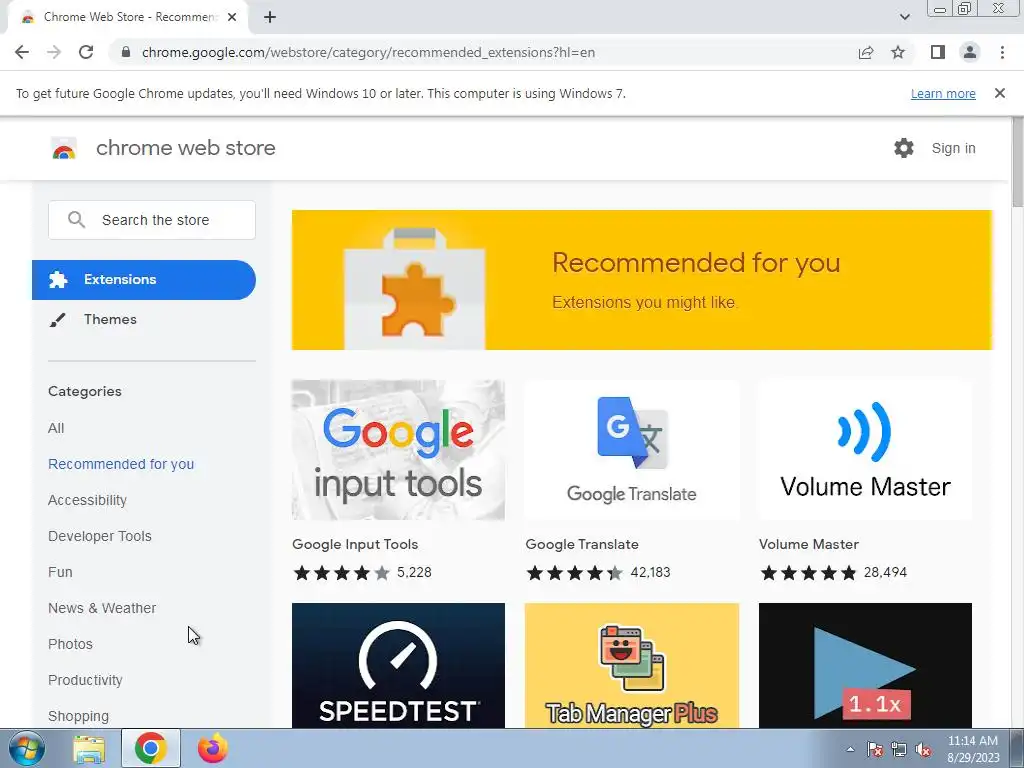Viewport: 1024px width, 768px height.
Task: Open a new tab with the plus button
Action: [270, 17]
